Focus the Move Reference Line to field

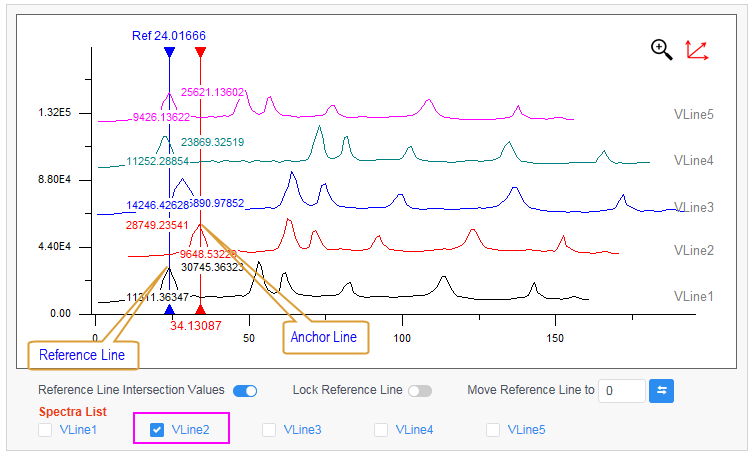[621, 390]
